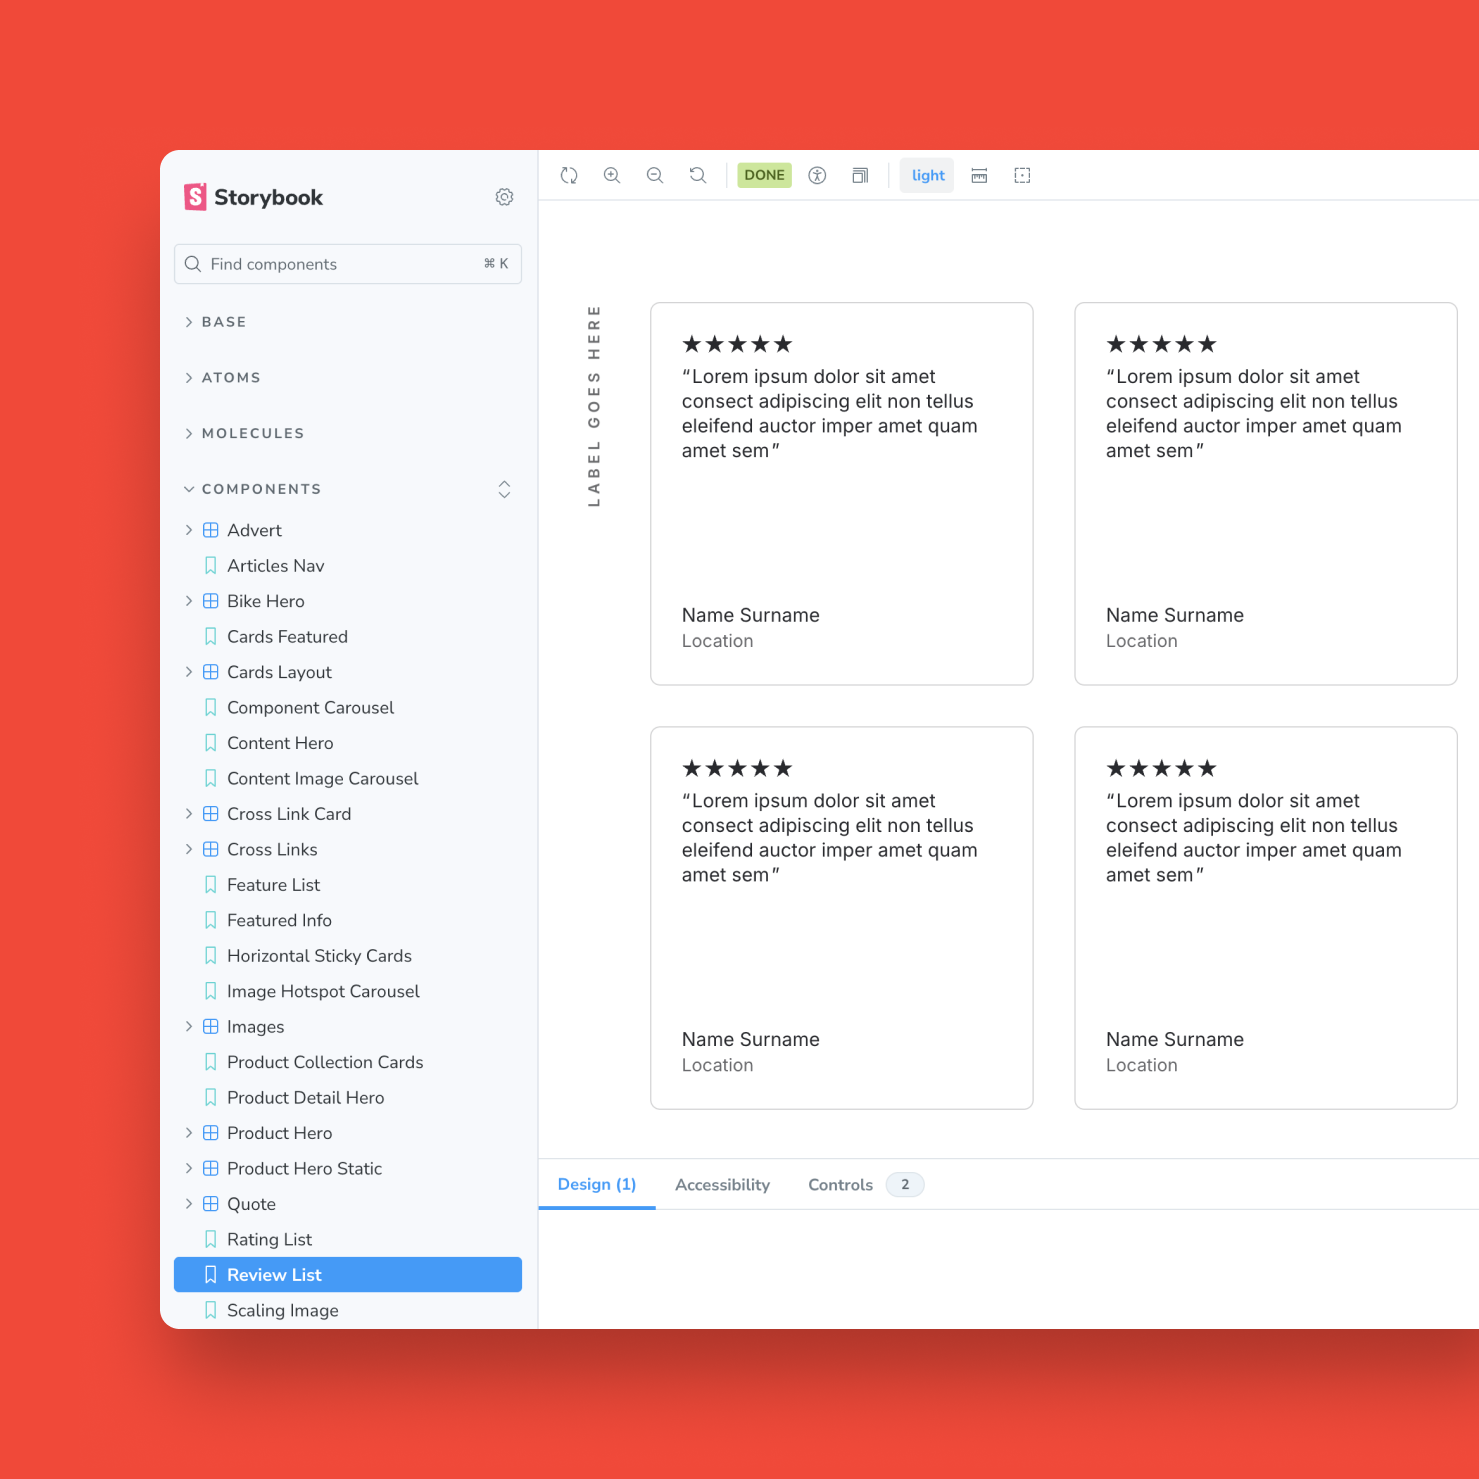Zoom in on the canvas
The width and height of the screenshot is (1479, 1479).
(x=612, y=175)
